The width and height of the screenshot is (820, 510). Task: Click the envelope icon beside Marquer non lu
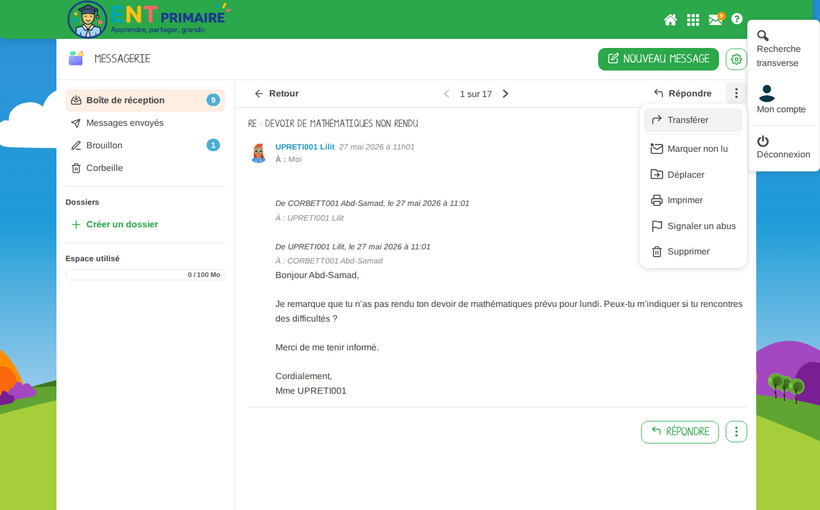[x=656, y=149]
